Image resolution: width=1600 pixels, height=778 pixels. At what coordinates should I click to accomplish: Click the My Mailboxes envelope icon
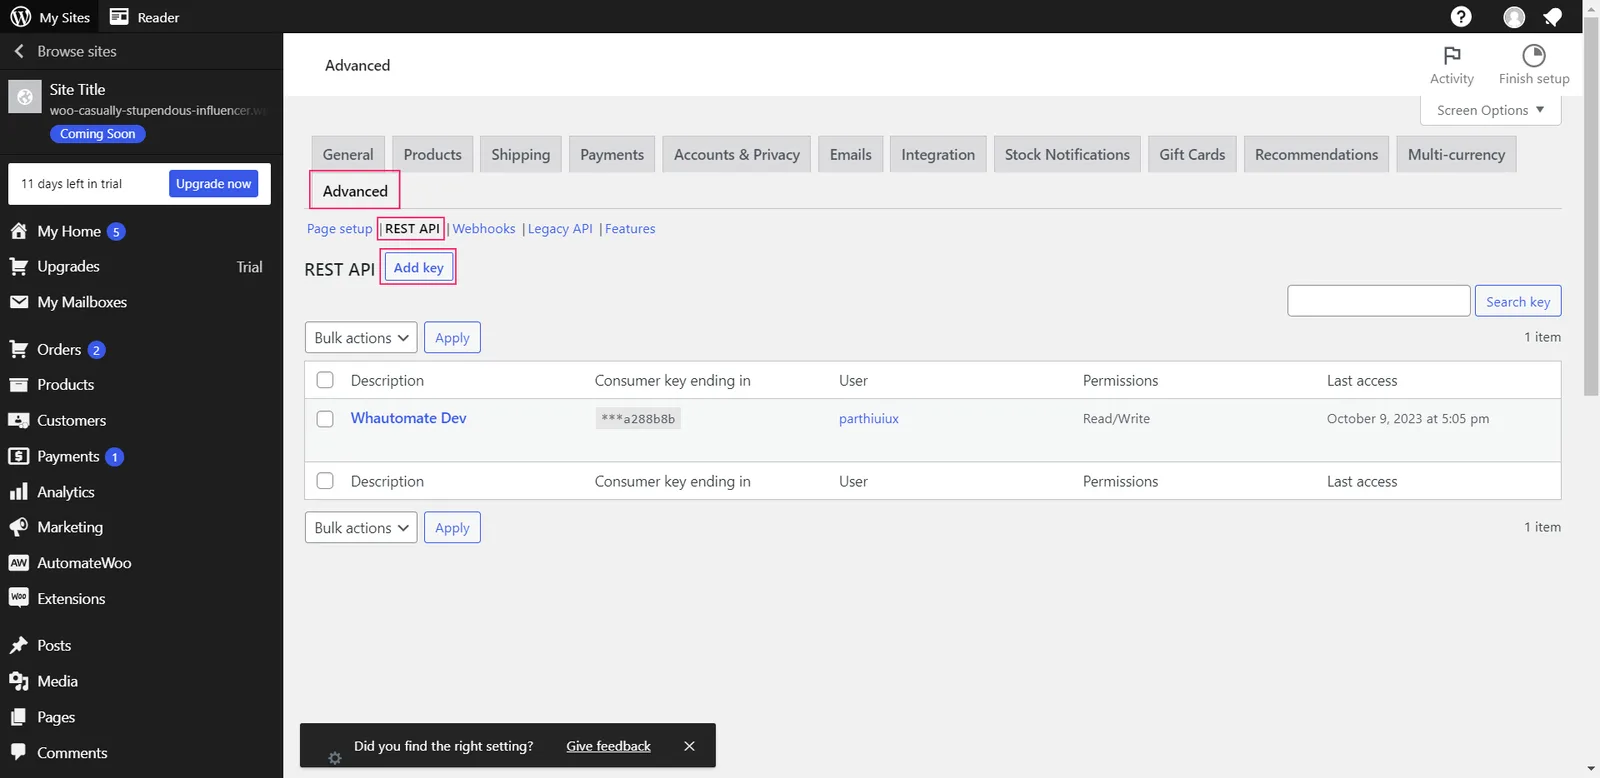pyautogui.click(x=19, y=302)
